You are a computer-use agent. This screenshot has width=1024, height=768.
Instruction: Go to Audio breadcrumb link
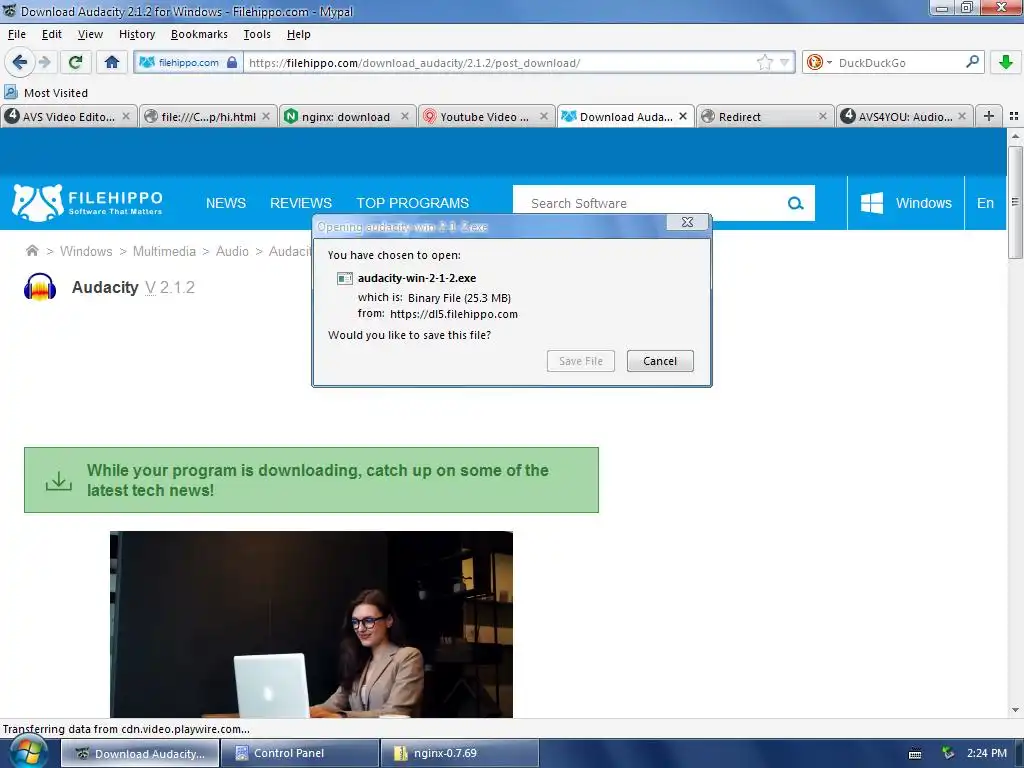[x=232, y=251]
